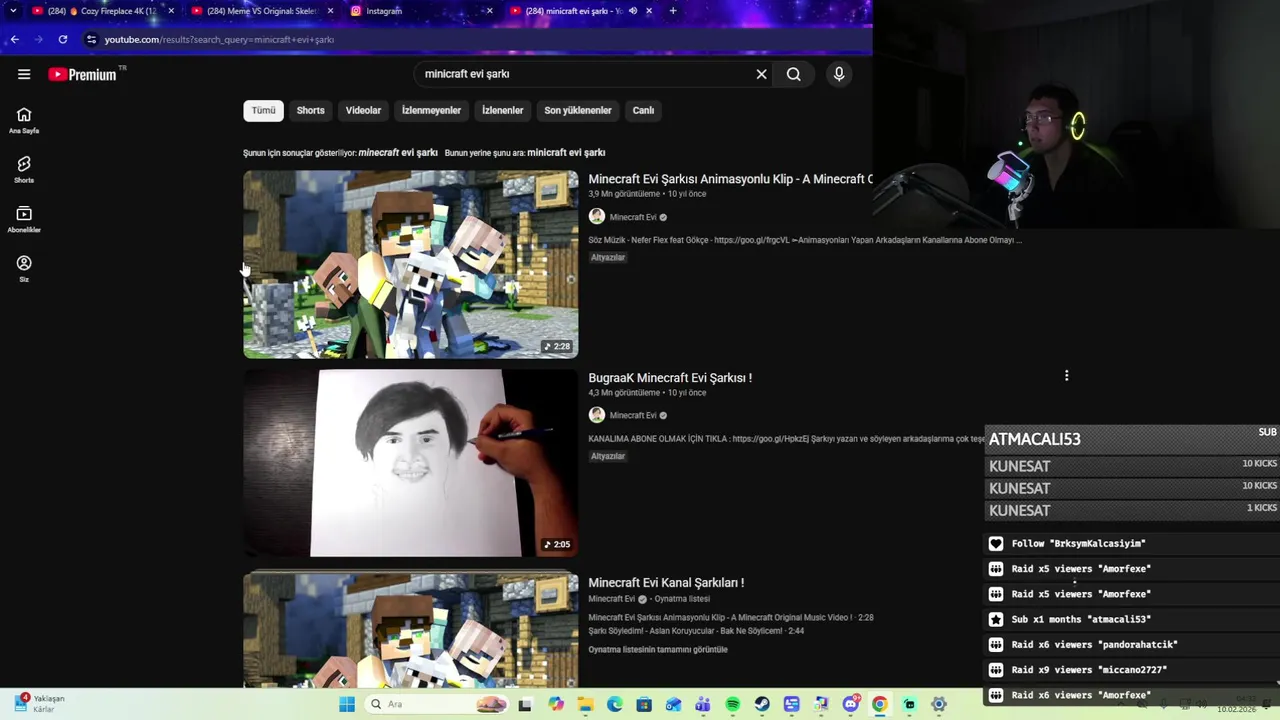Screen dimensions: 1280x720
Task: Click Altyazılar badge under BugraaK video
Action: click(608, 456)
